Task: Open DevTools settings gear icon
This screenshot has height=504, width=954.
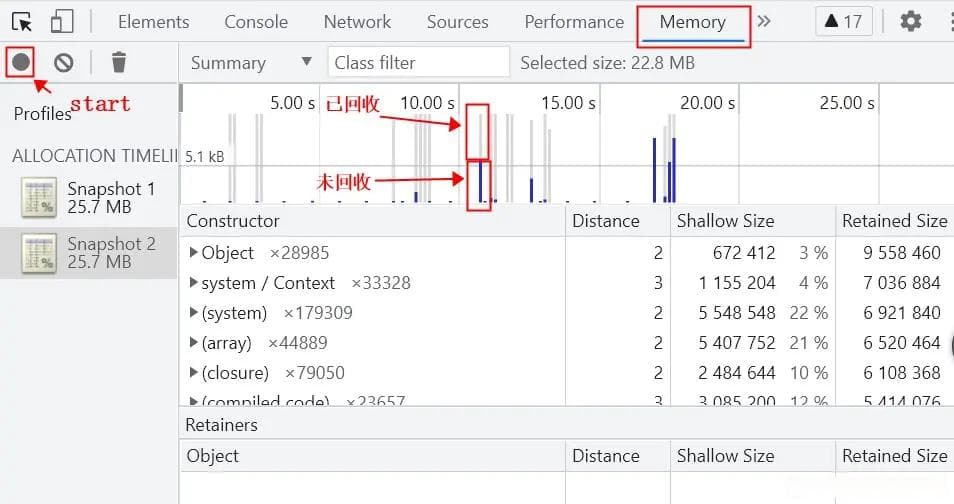Action: 910,21
